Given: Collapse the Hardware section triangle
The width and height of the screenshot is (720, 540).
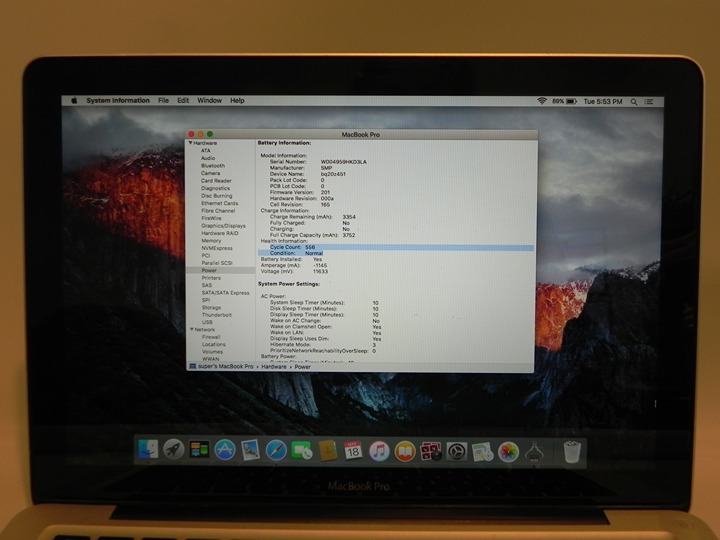Looking at the screenshot, I should coord(190,143).
